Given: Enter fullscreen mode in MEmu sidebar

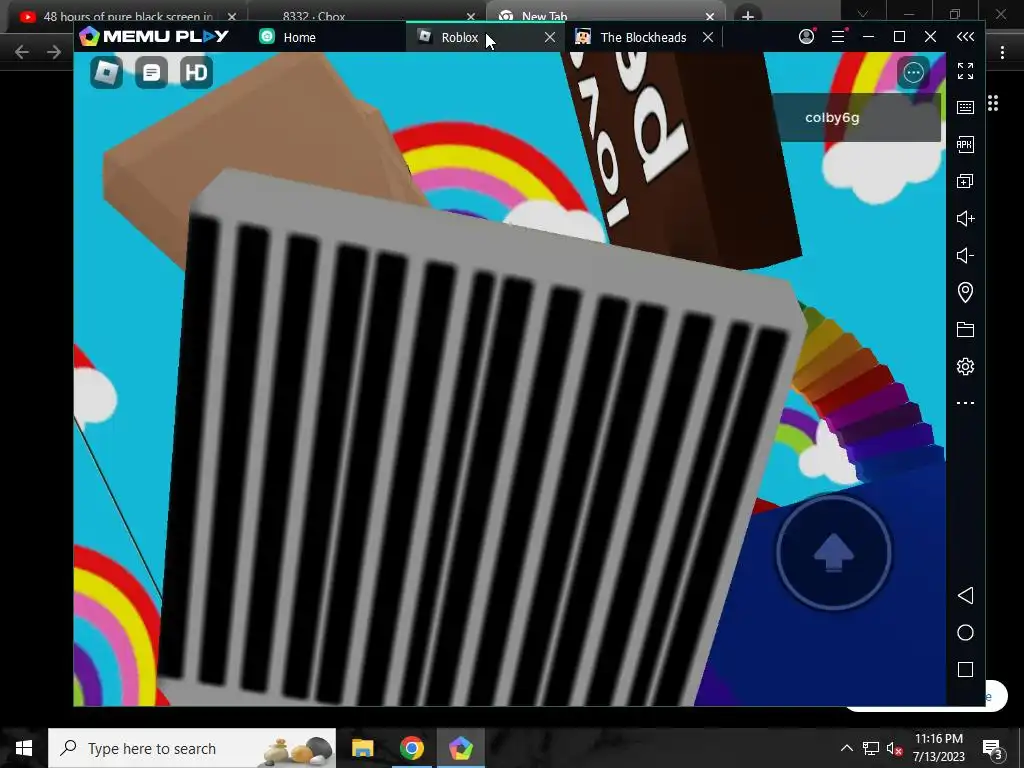Looking at the screenshot, I should coord(965,71).
